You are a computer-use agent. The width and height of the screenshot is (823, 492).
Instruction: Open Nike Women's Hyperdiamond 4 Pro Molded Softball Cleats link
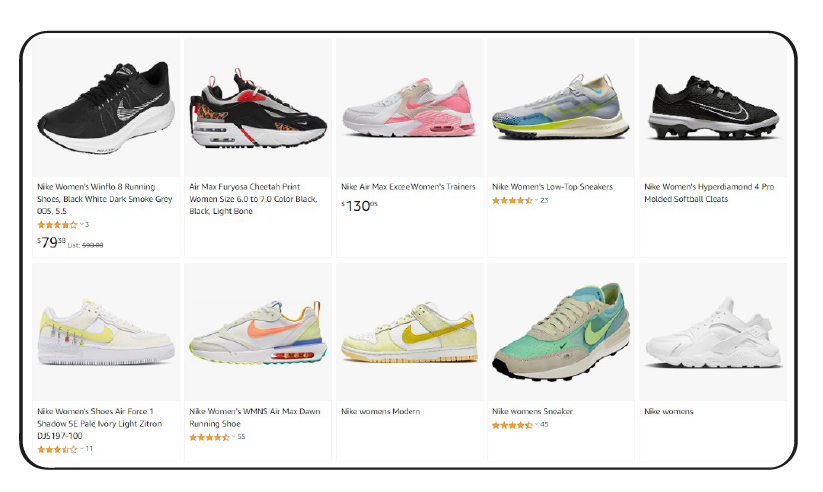(709, 193)
